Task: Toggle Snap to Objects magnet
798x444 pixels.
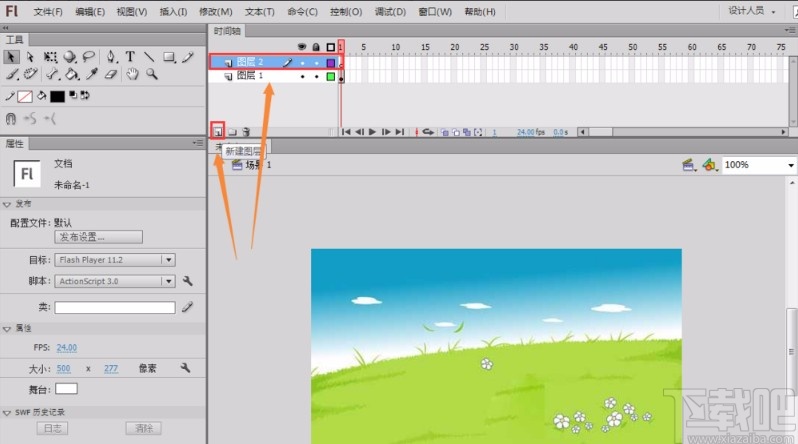Action: (x=11, y=119)
